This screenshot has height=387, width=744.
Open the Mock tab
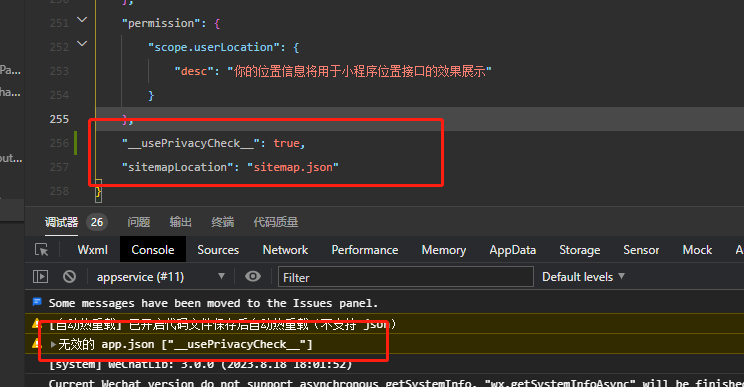pos(697,250)
